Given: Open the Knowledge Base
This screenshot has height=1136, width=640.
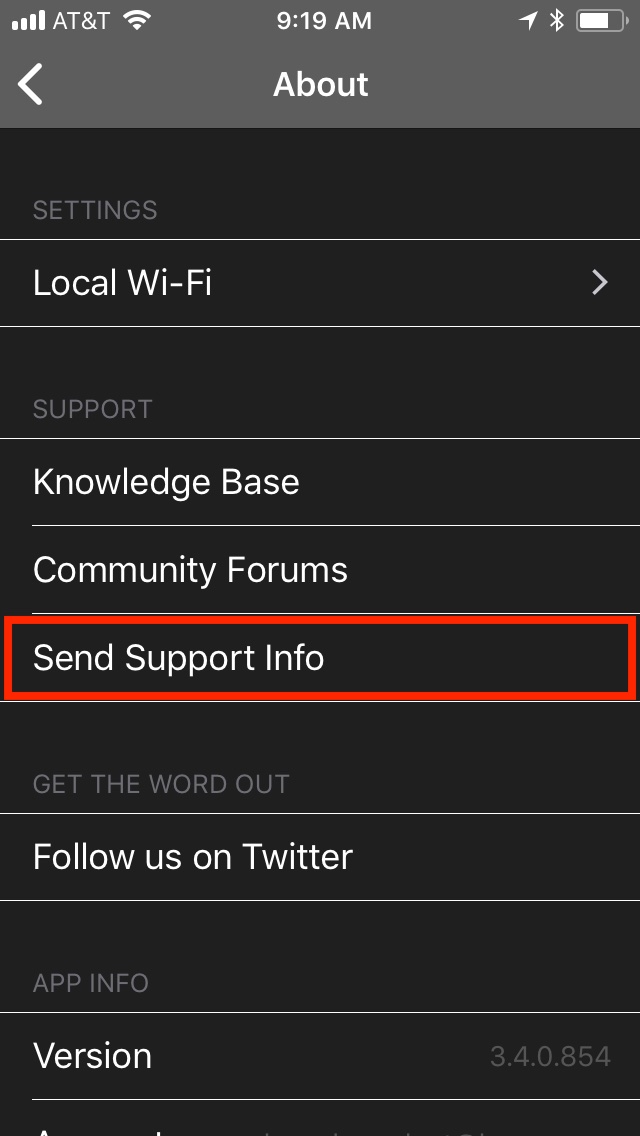Looking at the screenshot, I should [x=320, y=482].
